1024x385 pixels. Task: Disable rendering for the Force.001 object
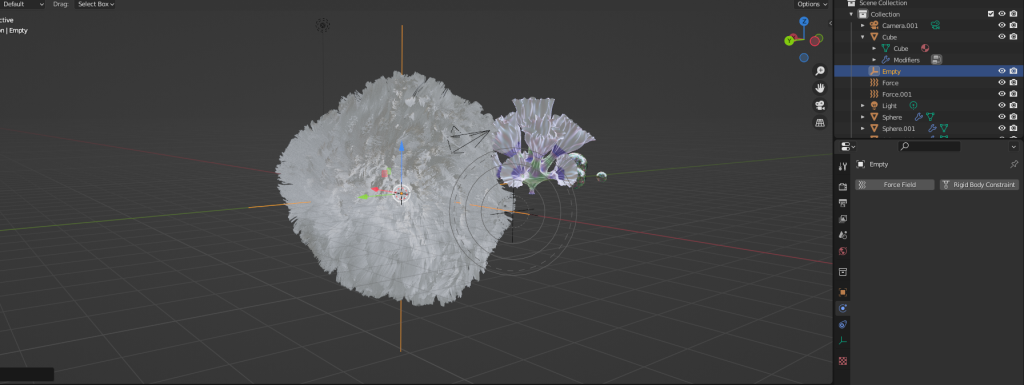coord(1014,94)
